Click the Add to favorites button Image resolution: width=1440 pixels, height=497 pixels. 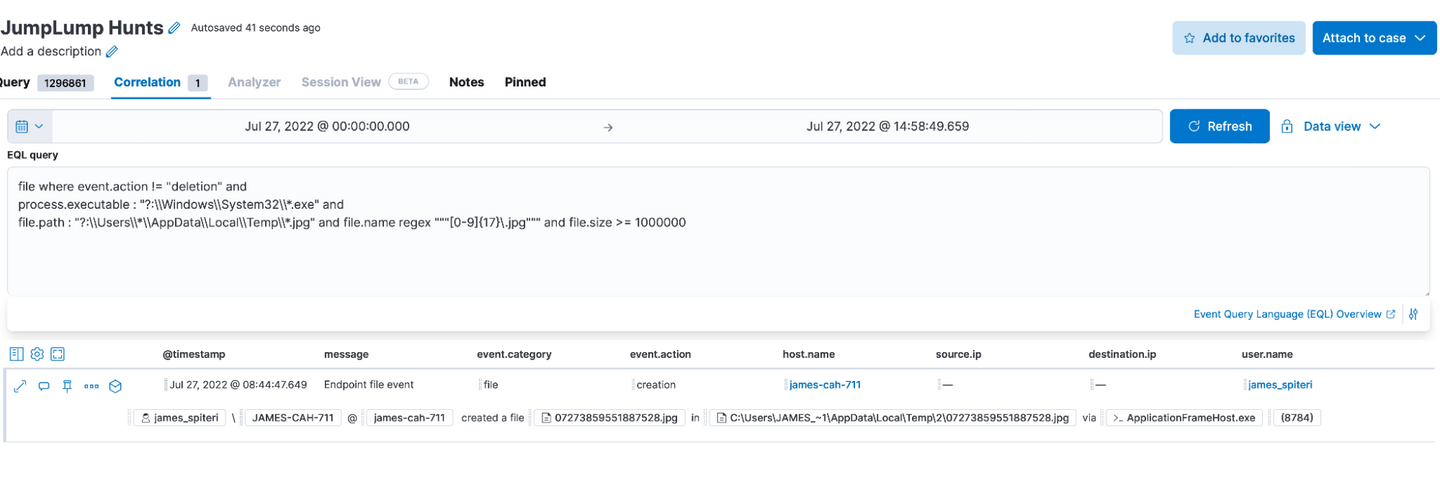[x=1238, y=38]
